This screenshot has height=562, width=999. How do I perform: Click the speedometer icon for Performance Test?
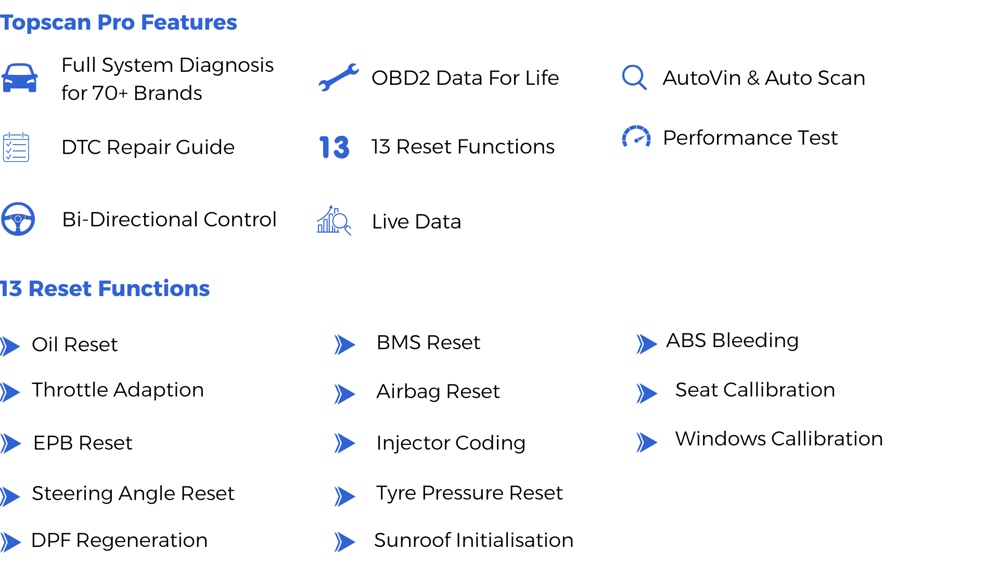(636, 137)
